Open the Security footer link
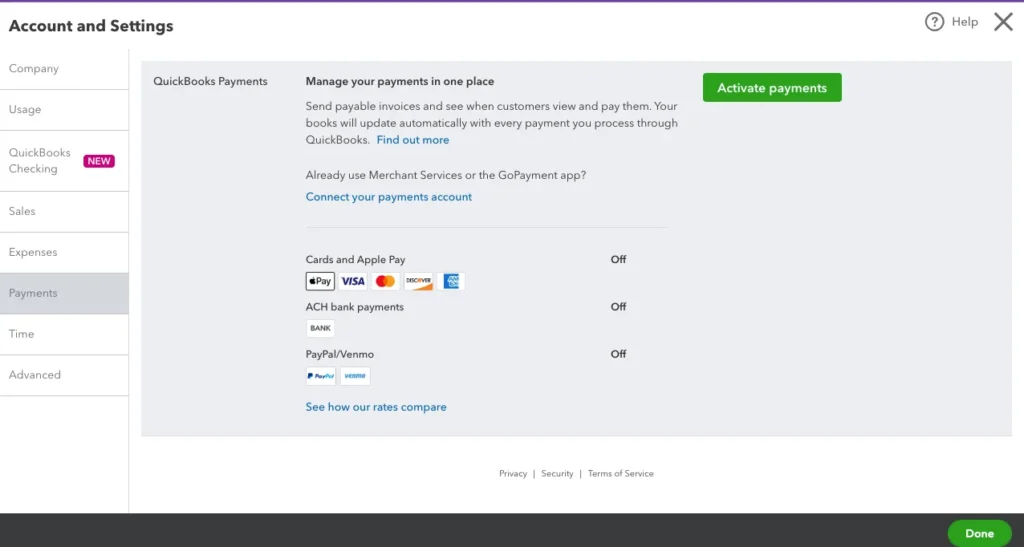This screenshot has height=547, width=1024. coord(557,474)
